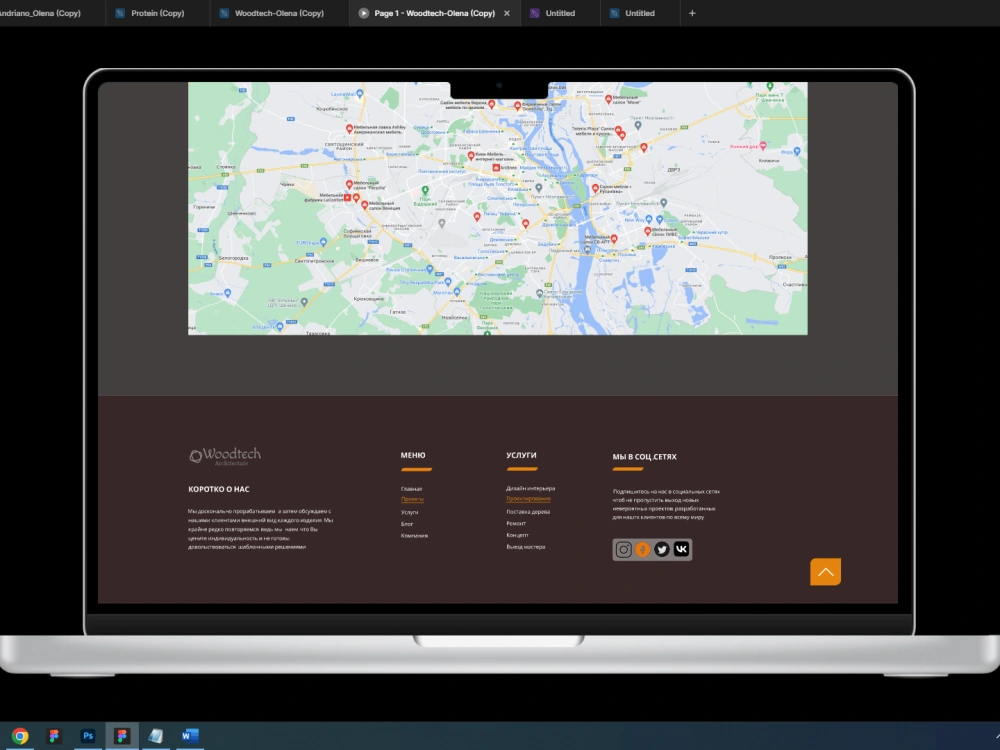This screenshot has width=1000, height=750.
Task: Open the Word icon in the taskbar
Action: tap(189, 736)
